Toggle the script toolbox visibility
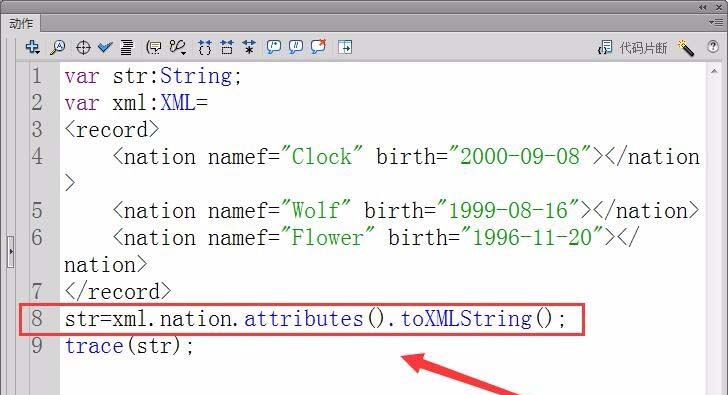Viewport: 728px width, 395px height. (x=345, y=47)
